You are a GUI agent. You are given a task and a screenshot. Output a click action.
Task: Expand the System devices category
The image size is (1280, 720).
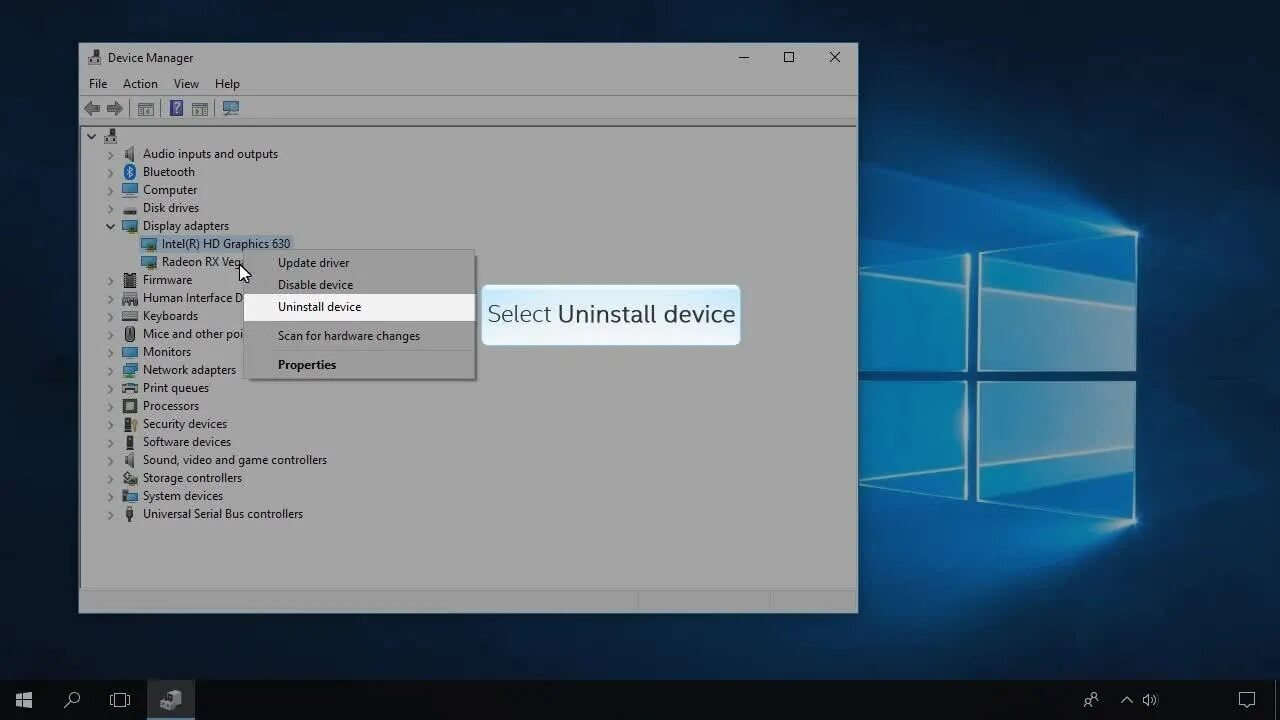[x=111, y=496]
